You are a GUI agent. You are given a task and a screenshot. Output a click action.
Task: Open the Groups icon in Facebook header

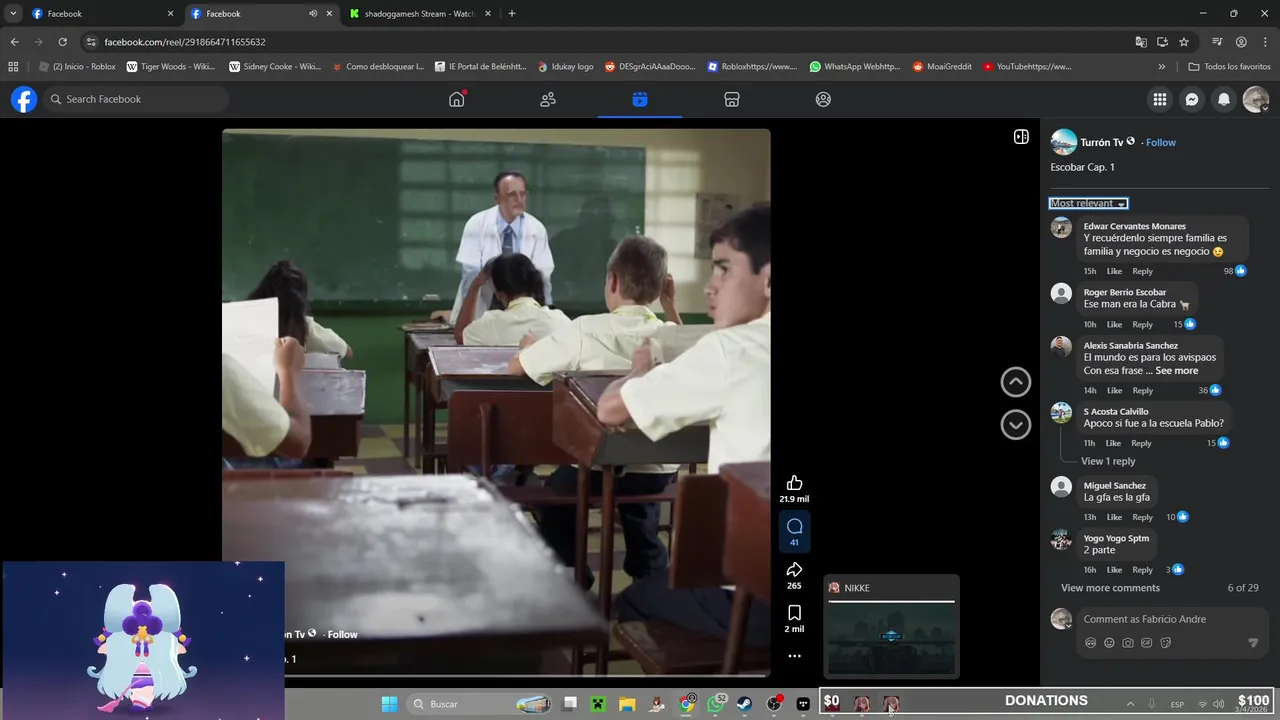click(823, 99)
